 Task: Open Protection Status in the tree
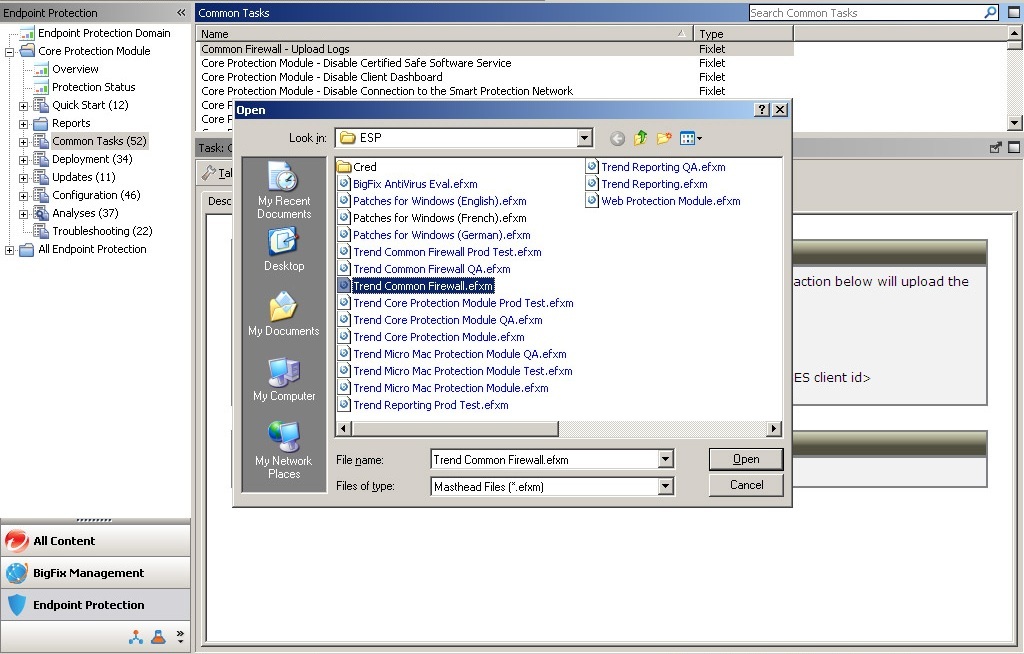(93, 87)
